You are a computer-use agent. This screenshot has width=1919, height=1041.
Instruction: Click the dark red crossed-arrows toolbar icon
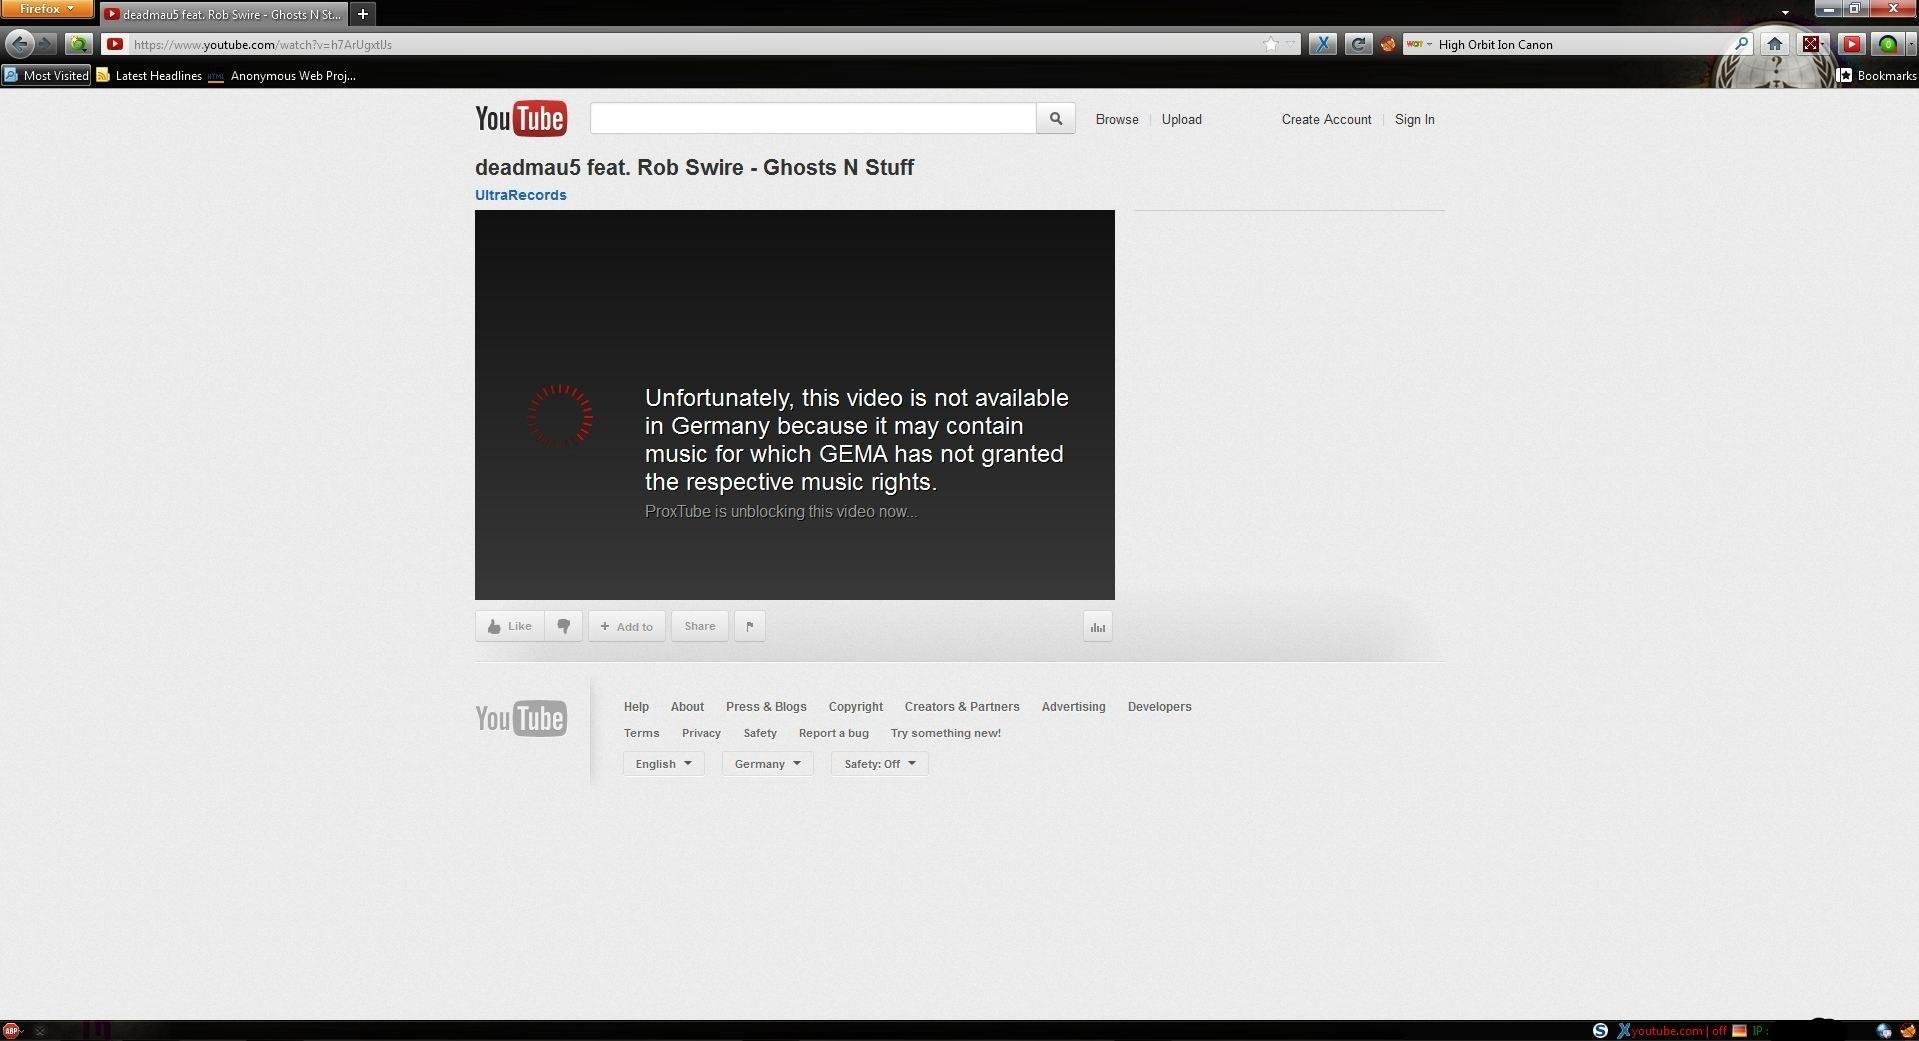tap(1811, 44)
